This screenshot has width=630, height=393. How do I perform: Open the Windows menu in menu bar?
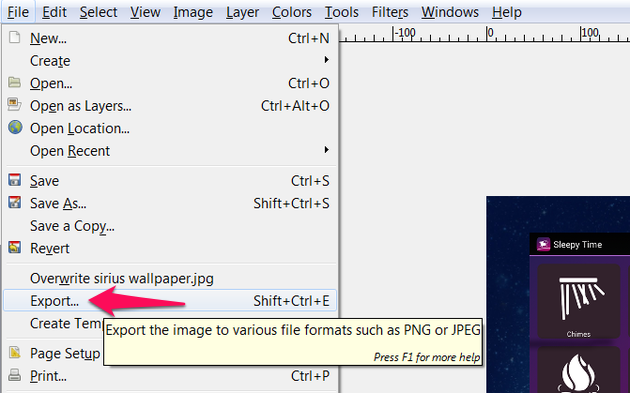[450, 12]
